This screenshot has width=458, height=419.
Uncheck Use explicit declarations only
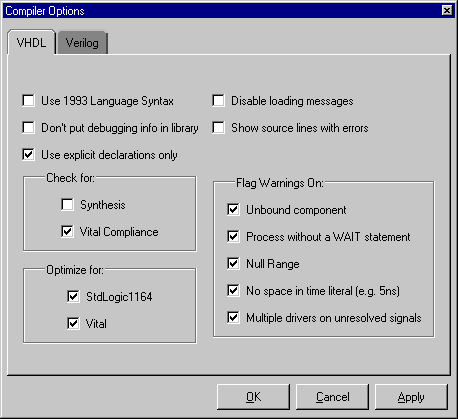(28, 155)
